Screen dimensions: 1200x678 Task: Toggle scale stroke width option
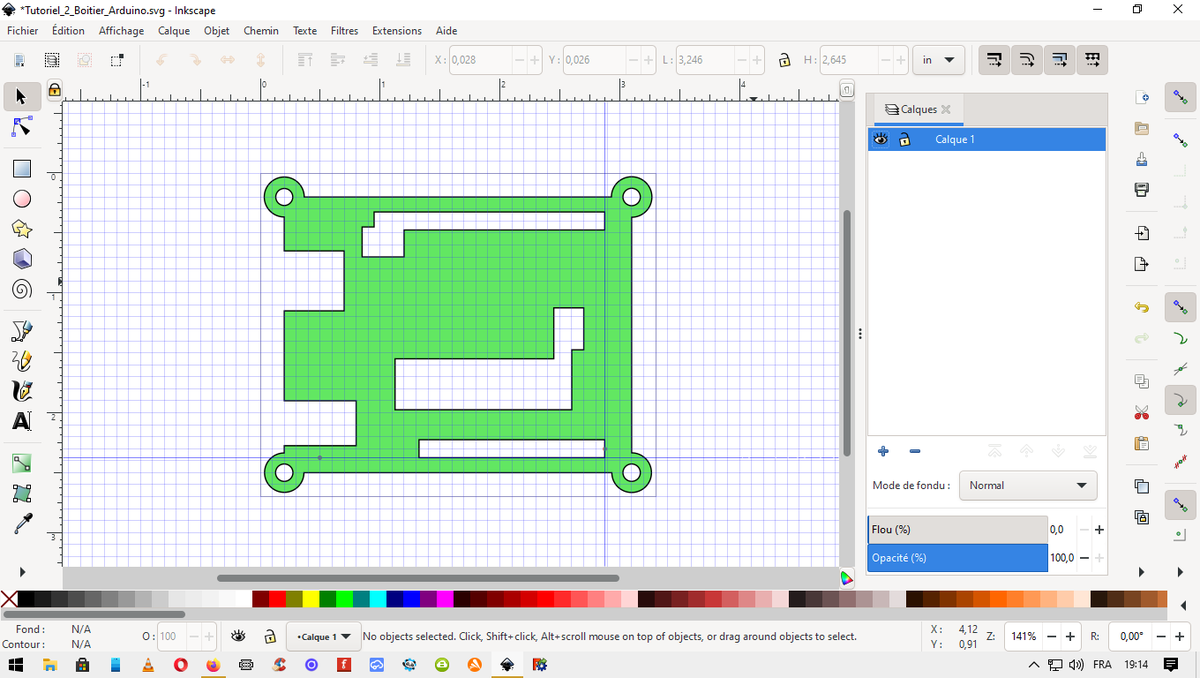coord(996,60)
